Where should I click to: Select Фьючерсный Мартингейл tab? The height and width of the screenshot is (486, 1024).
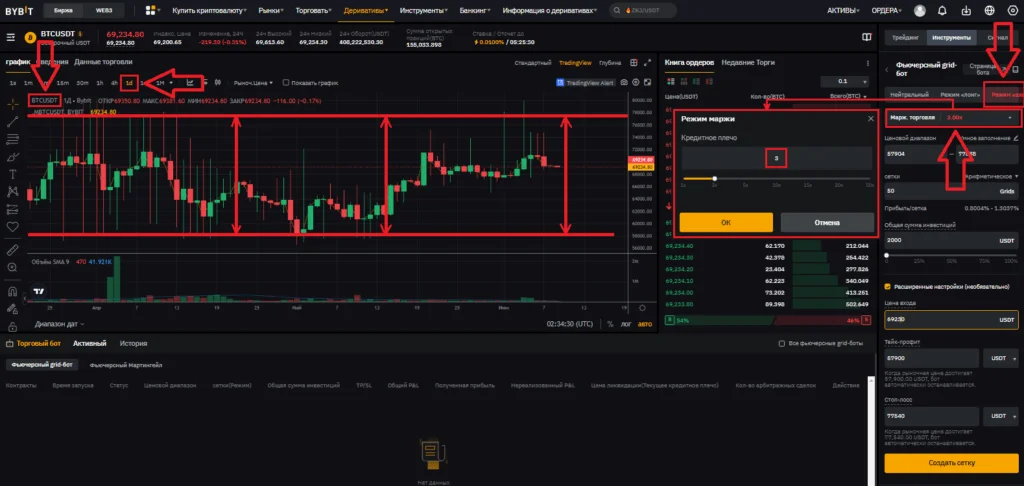coord(126,364)
